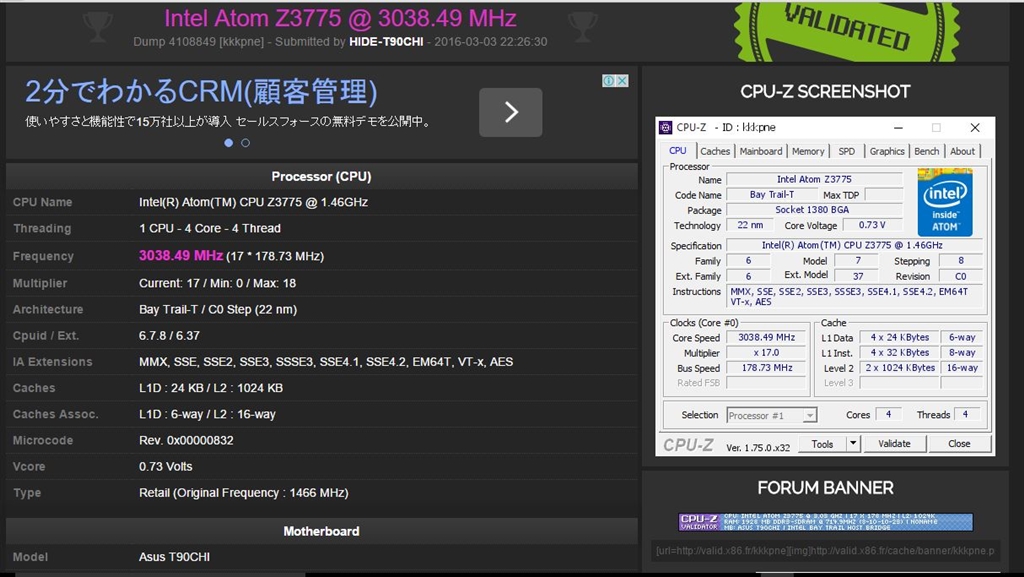The height and width of the screenshot is (577, 1024).
Task: Click the Validate button in CPU-Z
Action: point(894,444)
